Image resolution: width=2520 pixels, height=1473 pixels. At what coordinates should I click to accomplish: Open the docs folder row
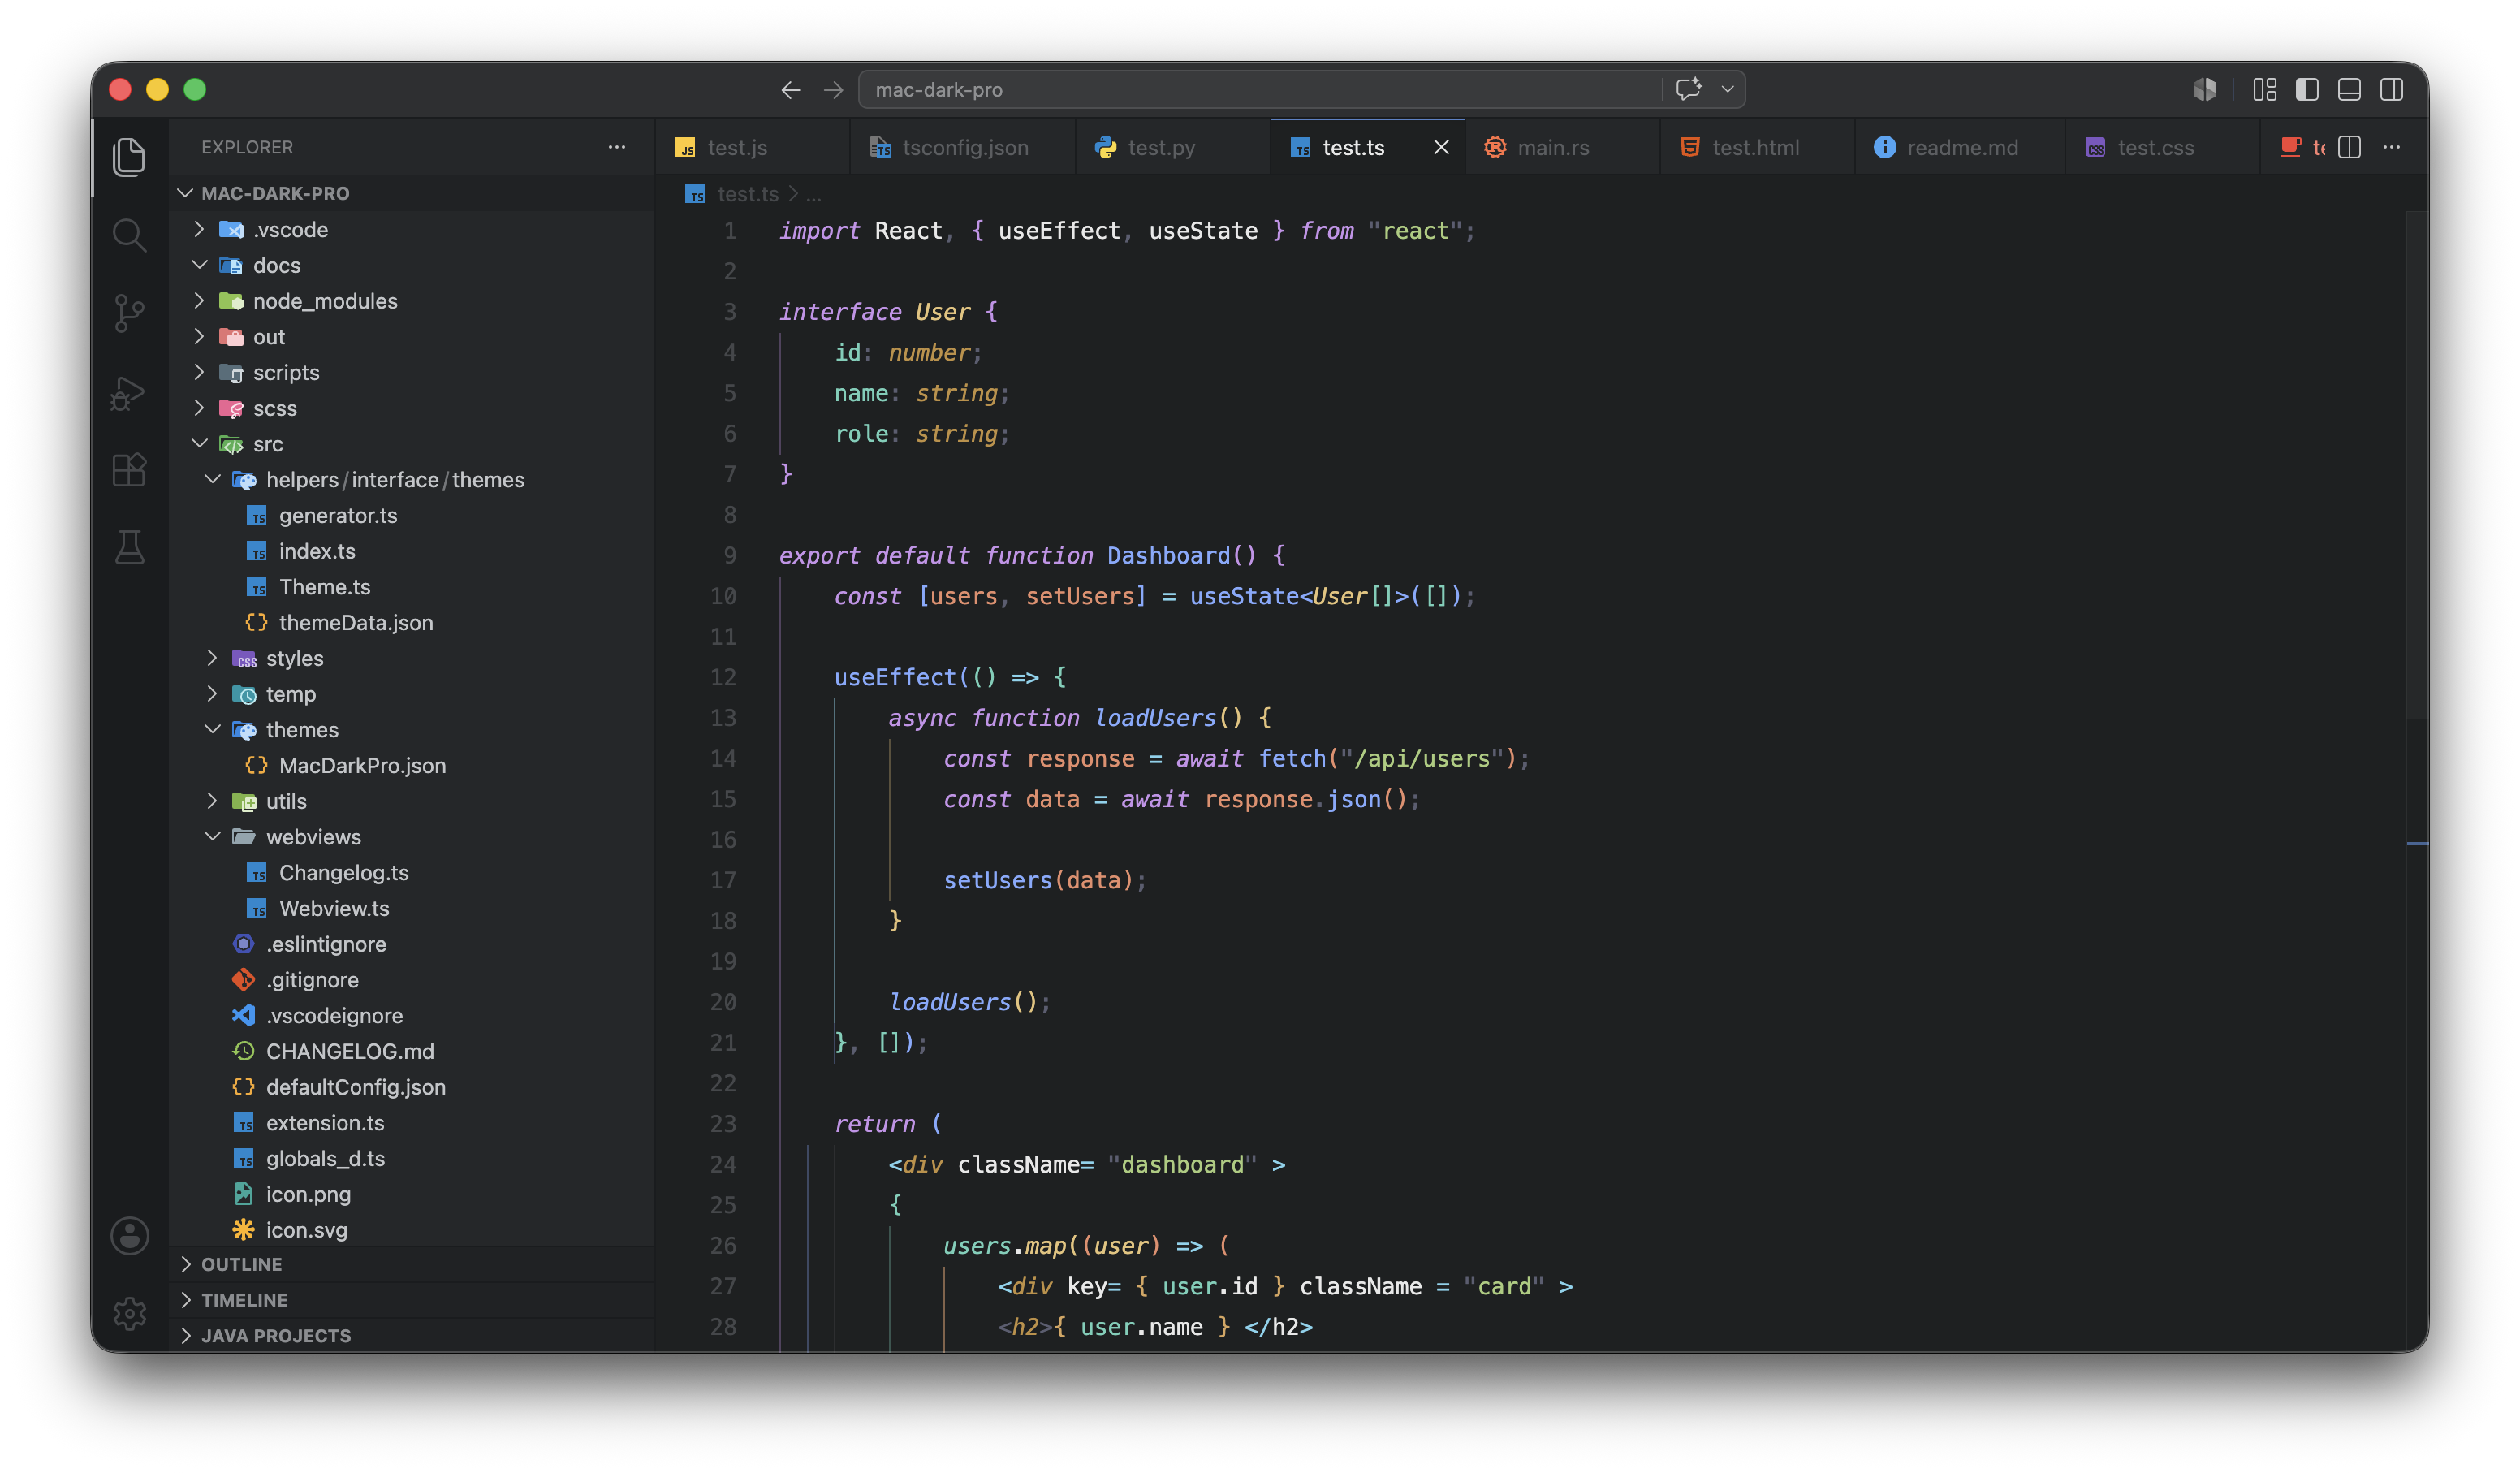pyautogui.click(x=412, y=265)
